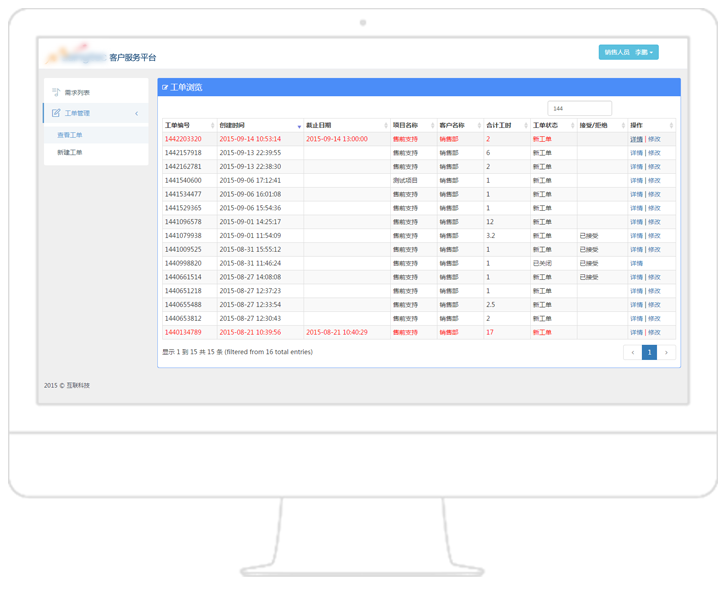Screen dimensions: 727x598
Task: Click the search filter field containing 144
Action: pos(579,108)
